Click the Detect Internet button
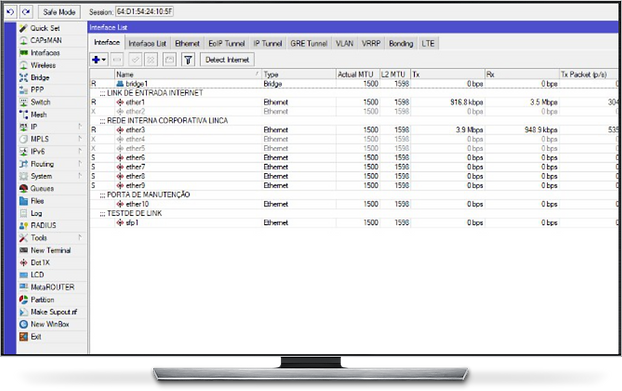 coord(227,60)
